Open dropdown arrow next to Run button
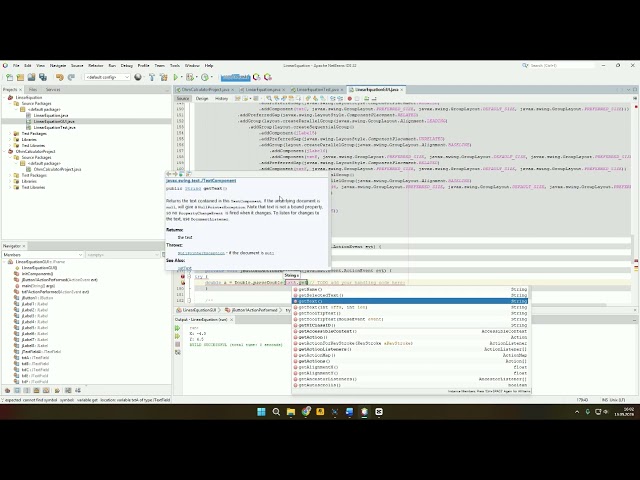This screenshot has height=480, width=640. coord(182,77)
